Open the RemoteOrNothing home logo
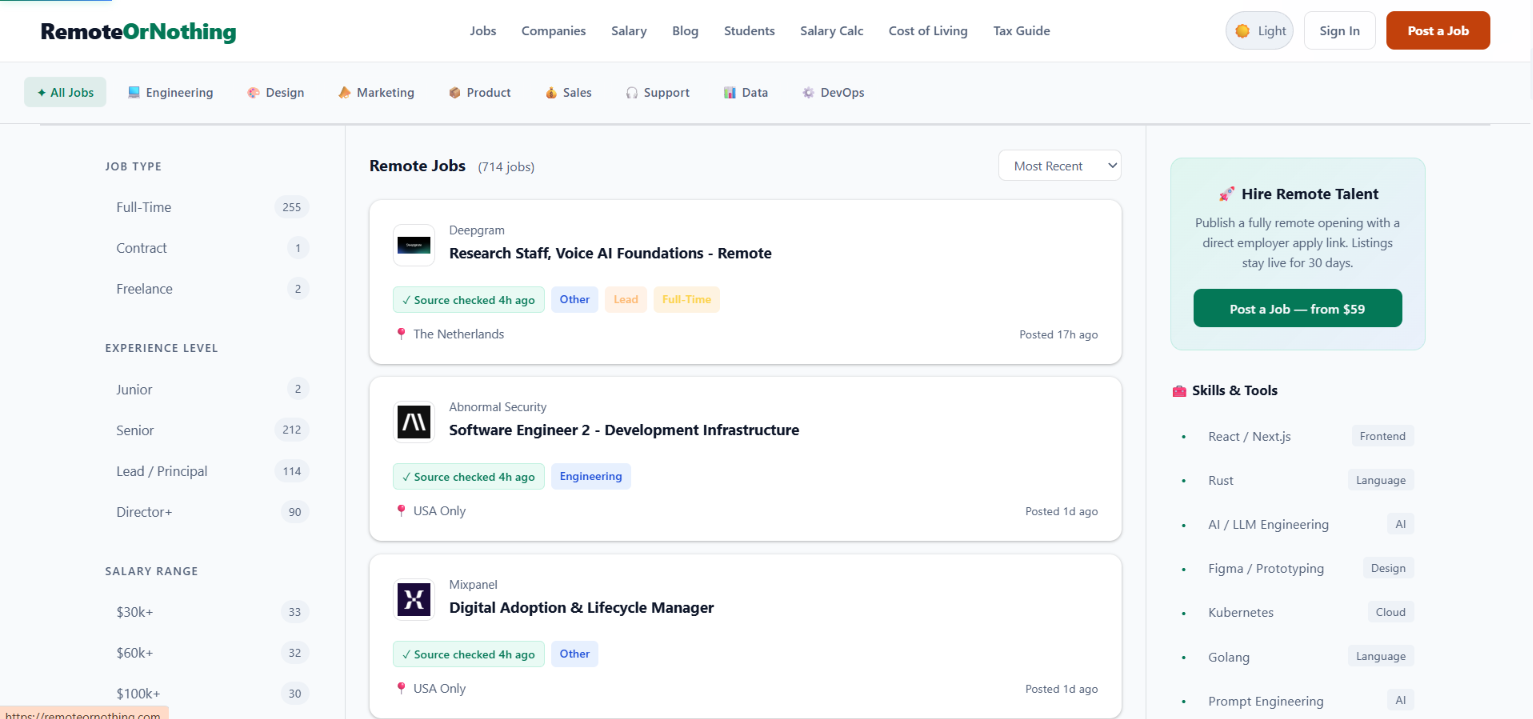The image size is (1533, 719). click(x=139, y=31)
